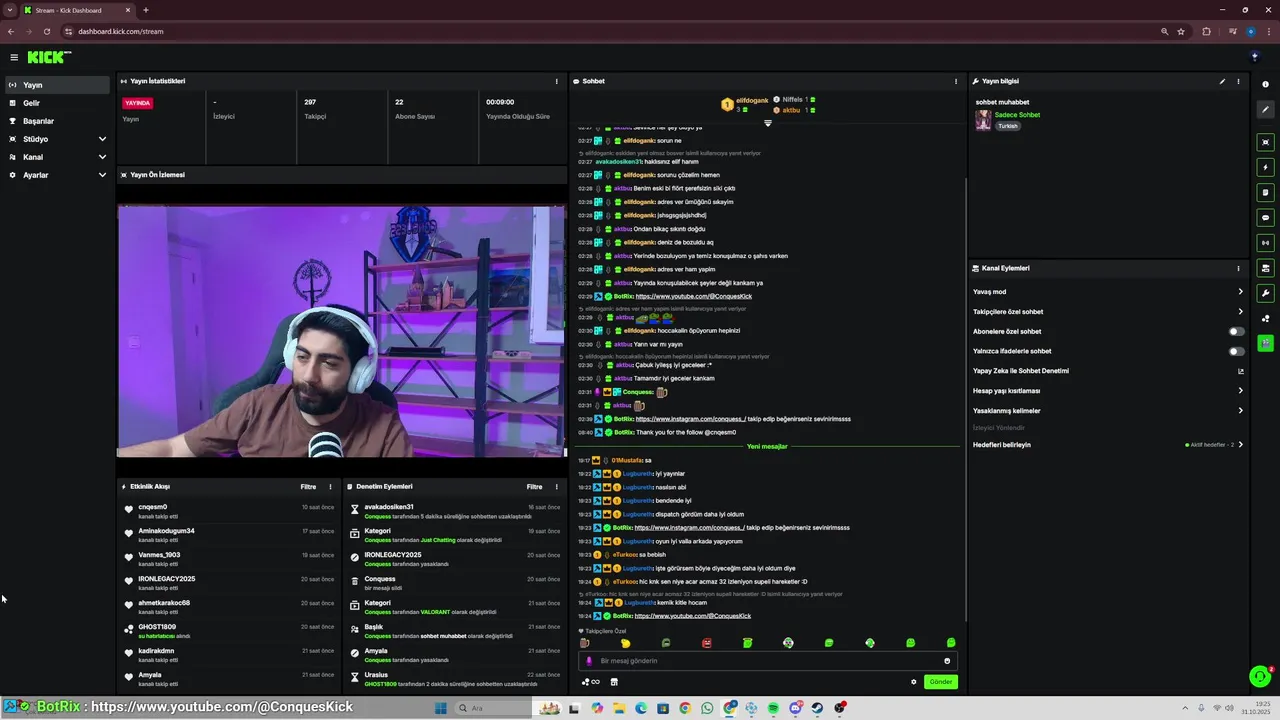This screenshot has height=720, width=1280.
Task: Open Spotify from the taskbar
Action: [774, 708]
